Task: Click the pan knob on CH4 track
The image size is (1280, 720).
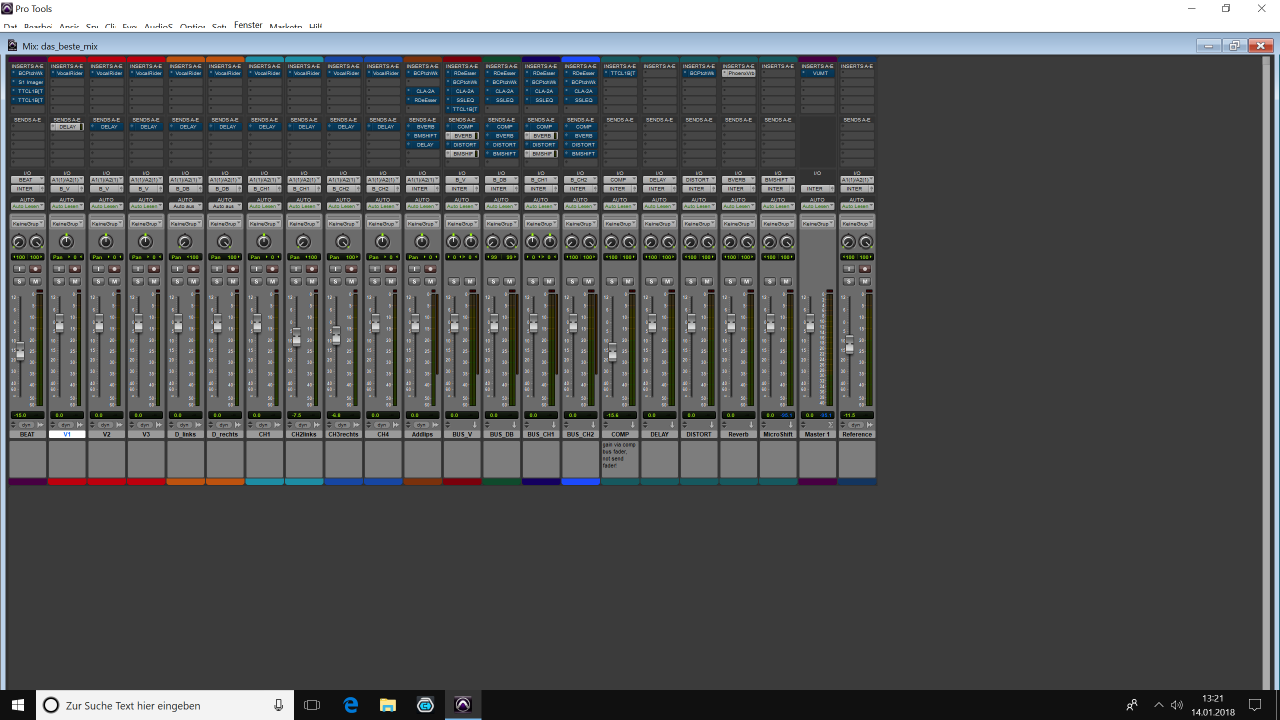Action: click(382, 242)
